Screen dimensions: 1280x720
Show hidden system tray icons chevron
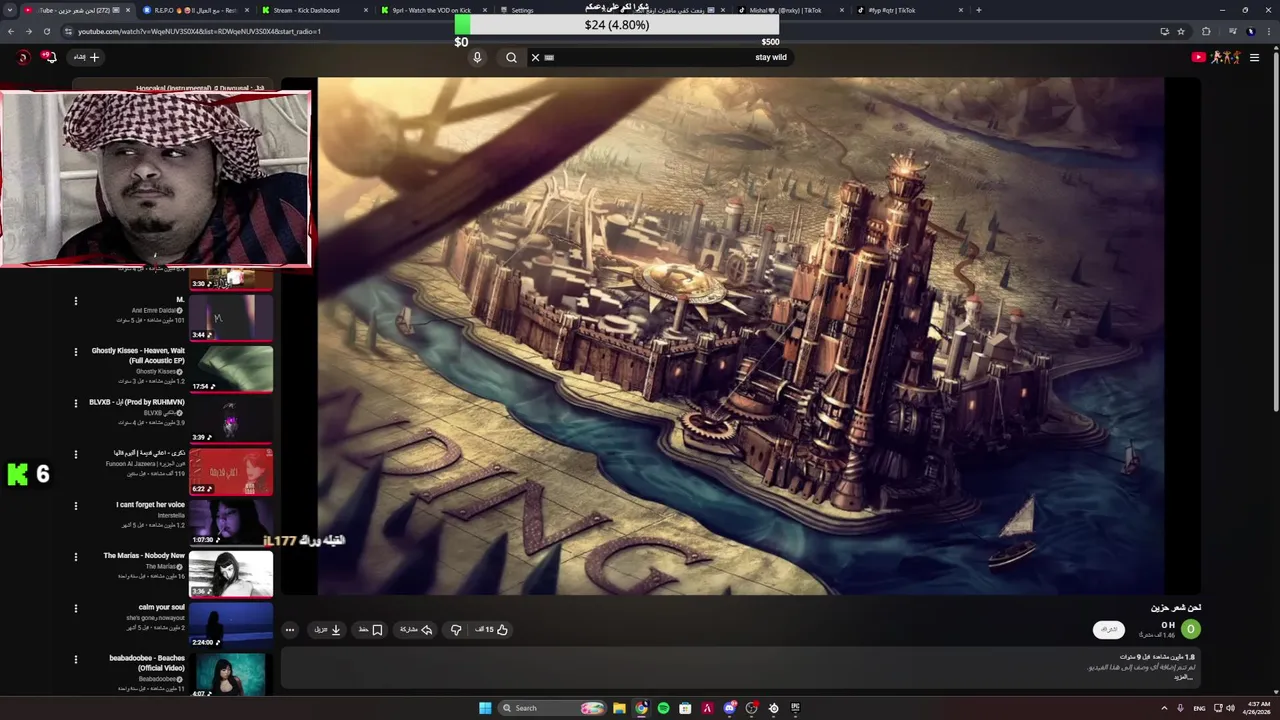(x=1164, y=708)
